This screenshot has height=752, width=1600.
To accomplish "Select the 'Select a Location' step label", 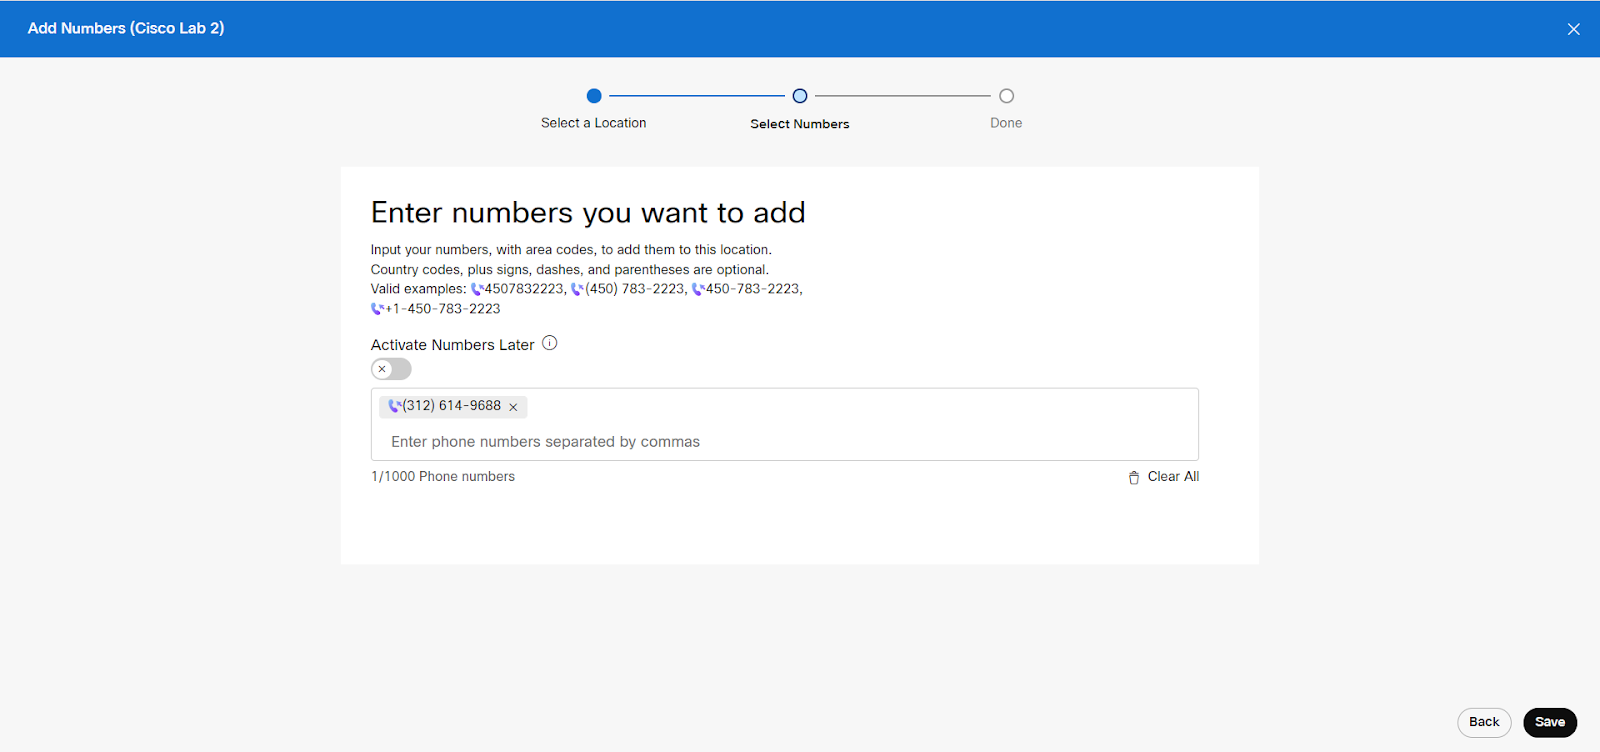I will tap(594, 123).
